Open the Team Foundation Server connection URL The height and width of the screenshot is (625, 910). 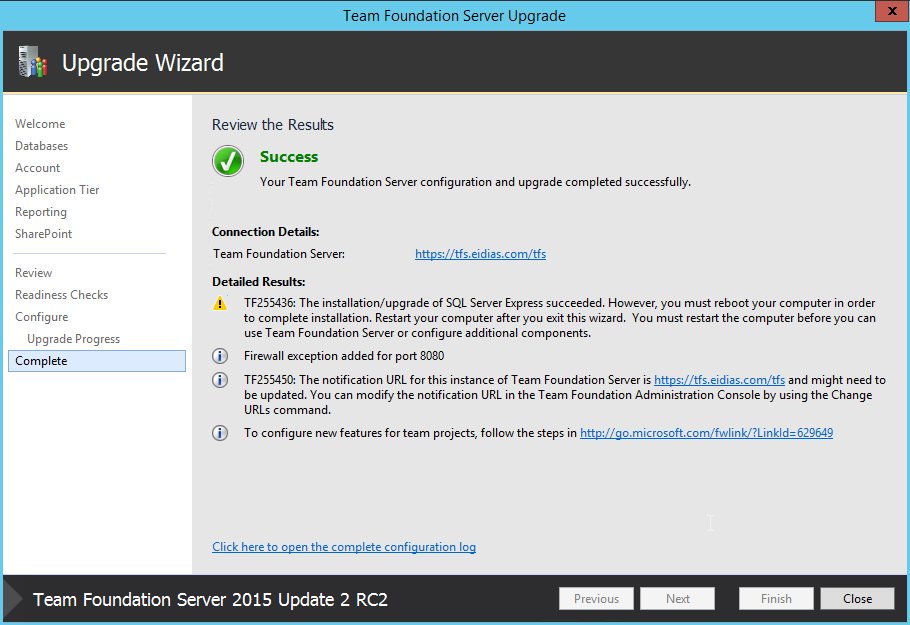(480, 254)
